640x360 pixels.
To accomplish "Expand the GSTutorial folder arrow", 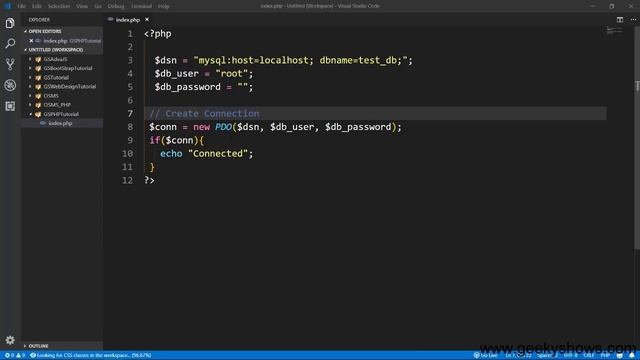I will click(30, 78).
